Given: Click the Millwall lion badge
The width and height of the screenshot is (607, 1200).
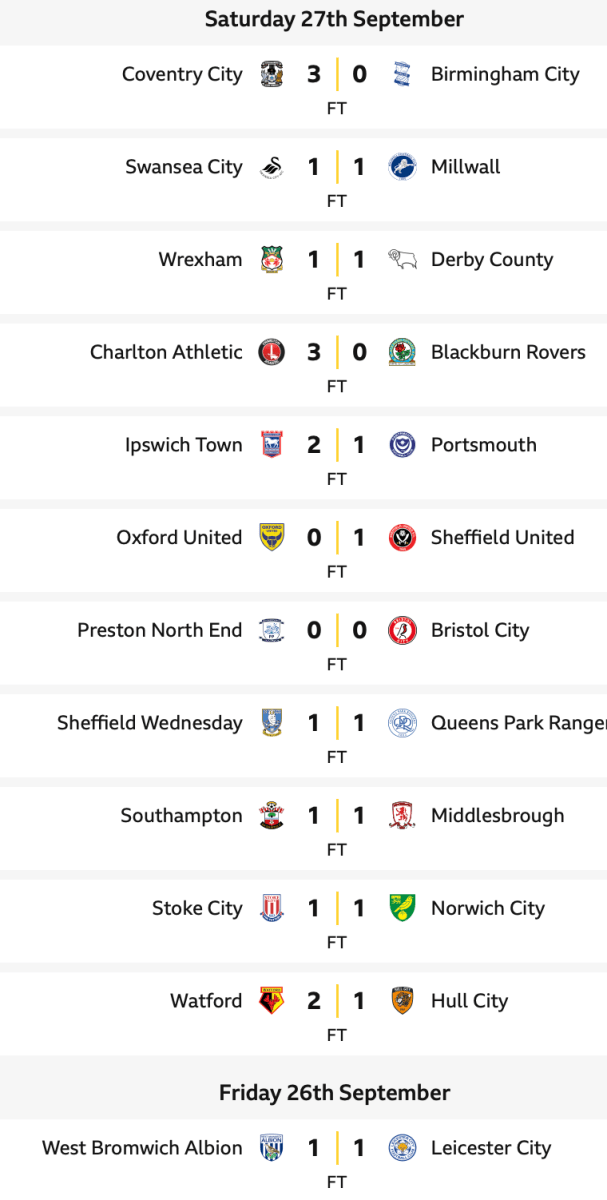Looking at the screenshot, I should [402, 168].
